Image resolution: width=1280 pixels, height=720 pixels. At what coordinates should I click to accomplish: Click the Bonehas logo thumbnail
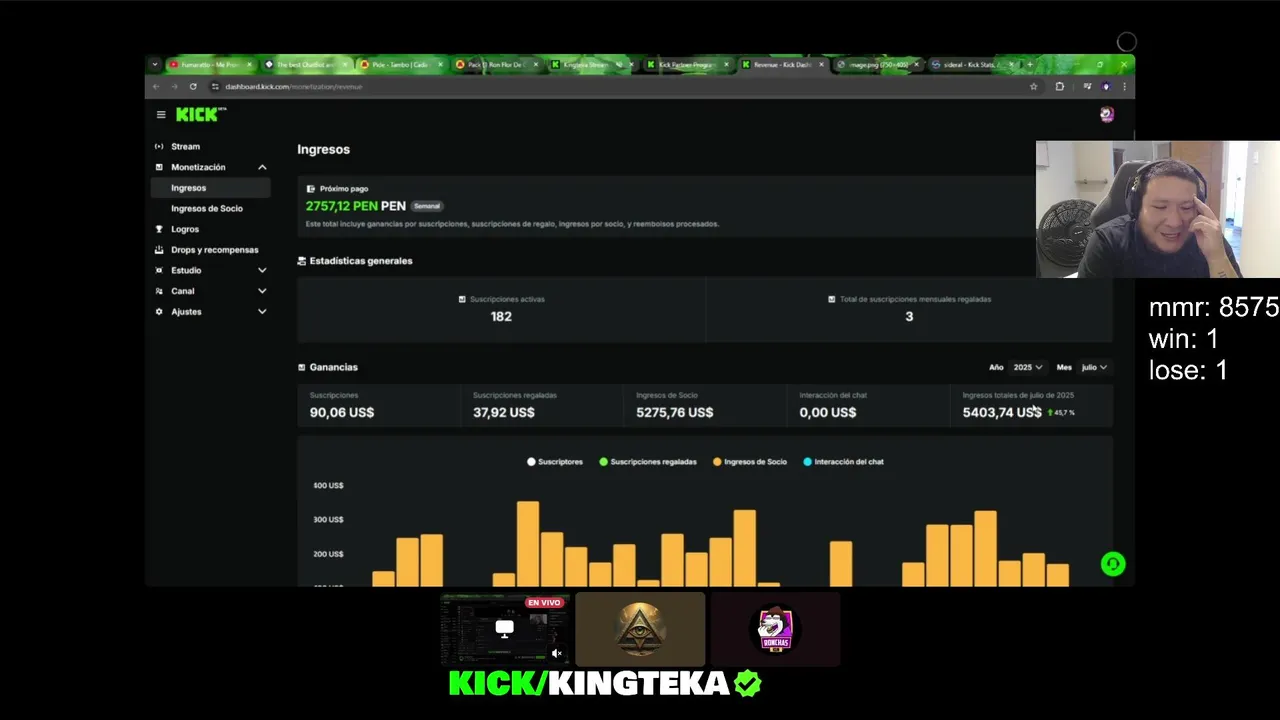(x=775, y=629)
